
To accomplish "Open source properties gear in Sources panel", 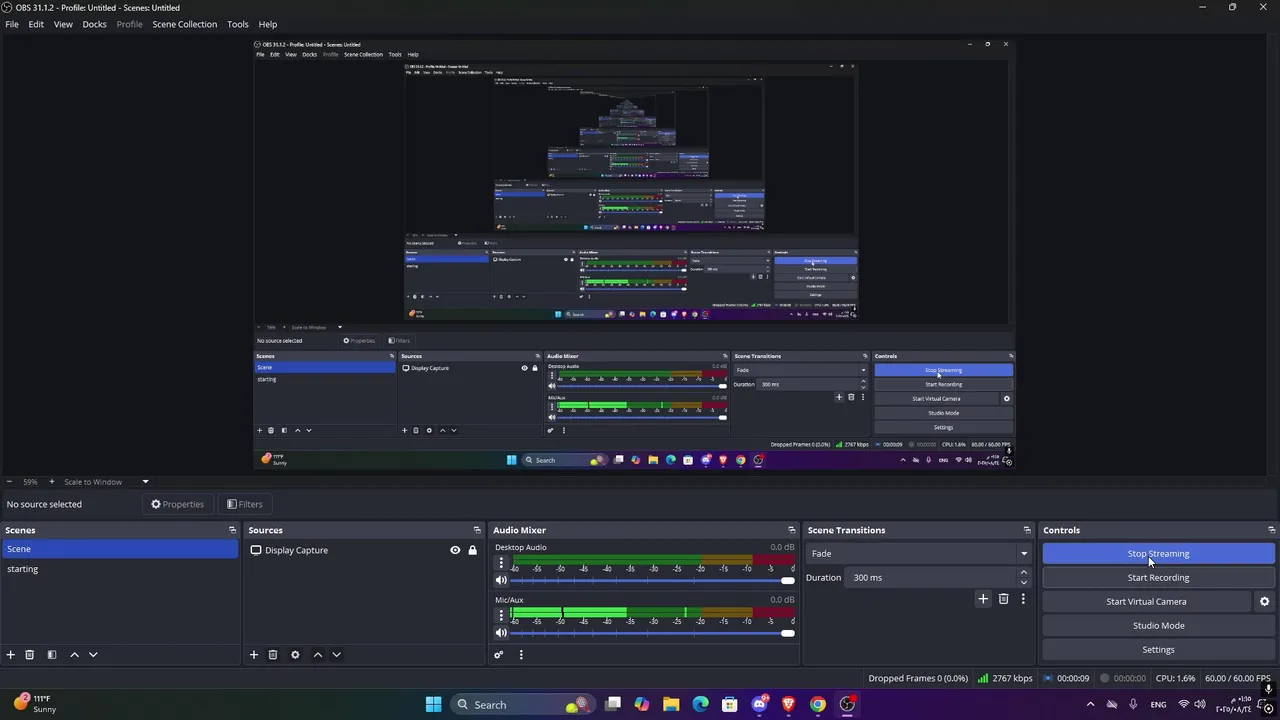I will pyautogui.click(x=295, y=655).
